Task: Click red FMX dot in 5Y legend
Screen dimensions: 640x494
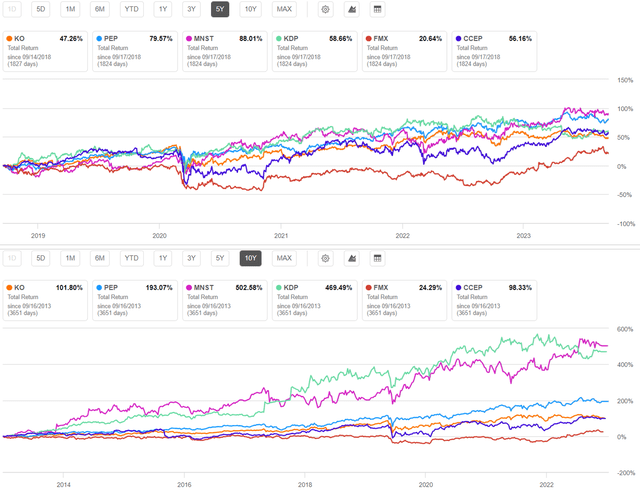Action: coord(369,38)
